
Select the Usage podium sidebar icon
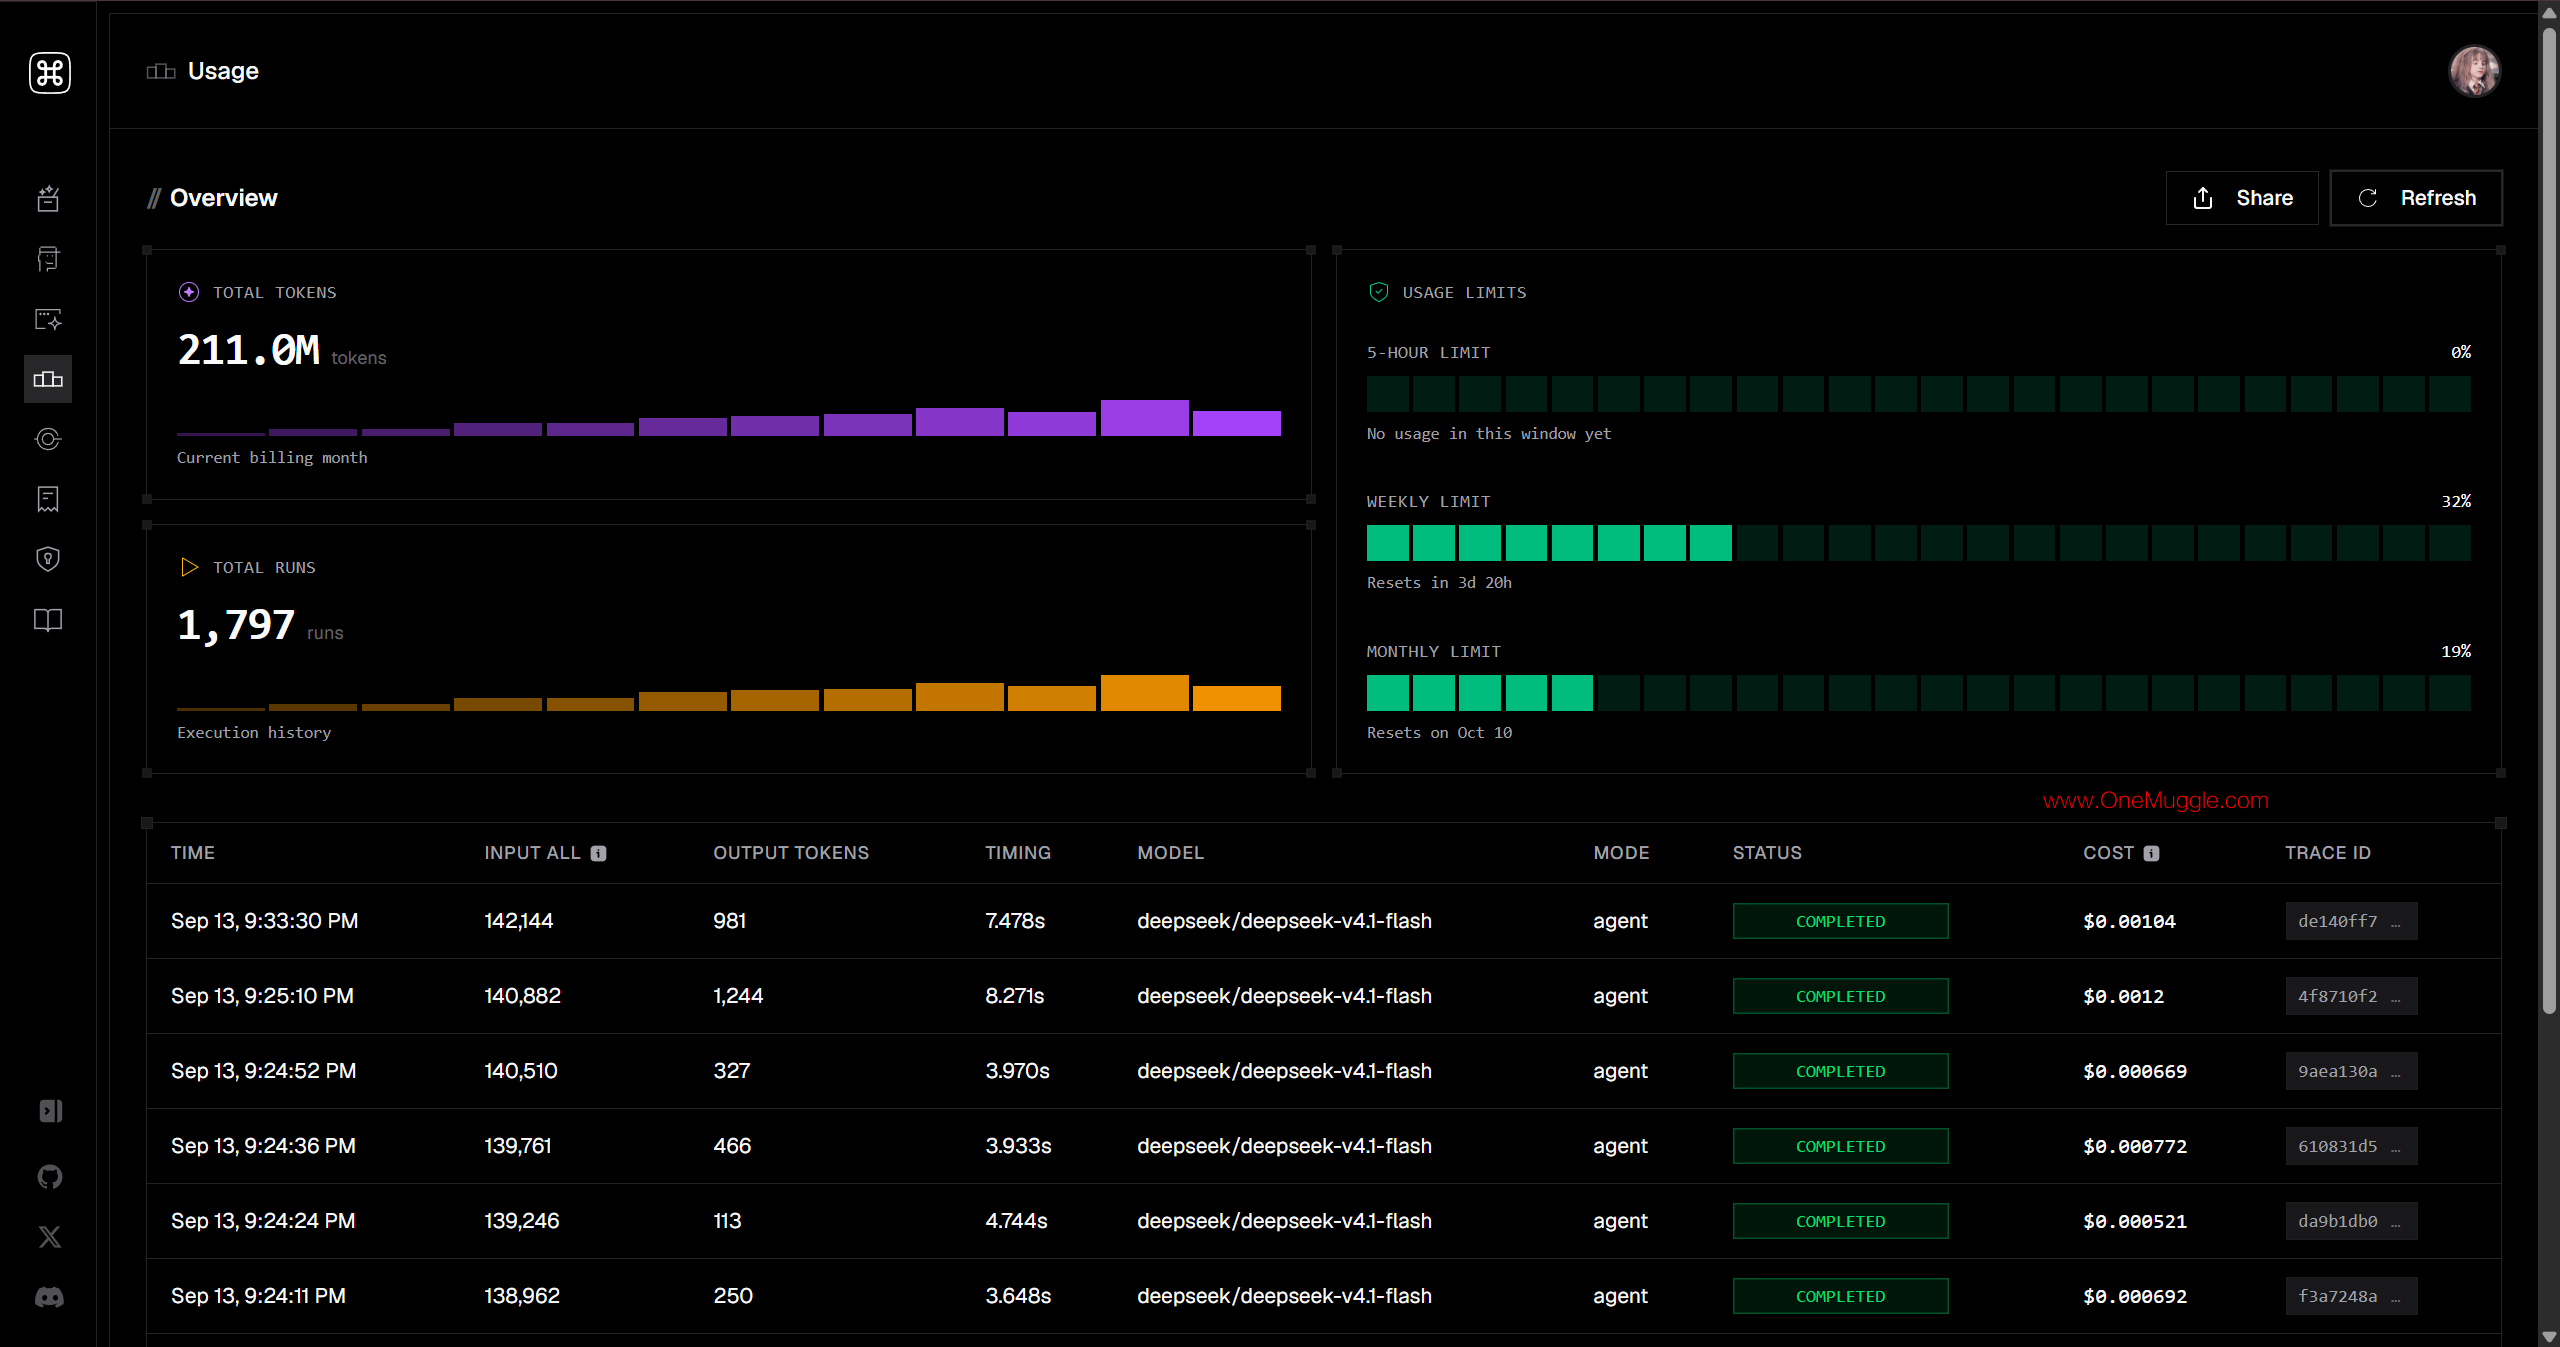[x=48, y=379]
